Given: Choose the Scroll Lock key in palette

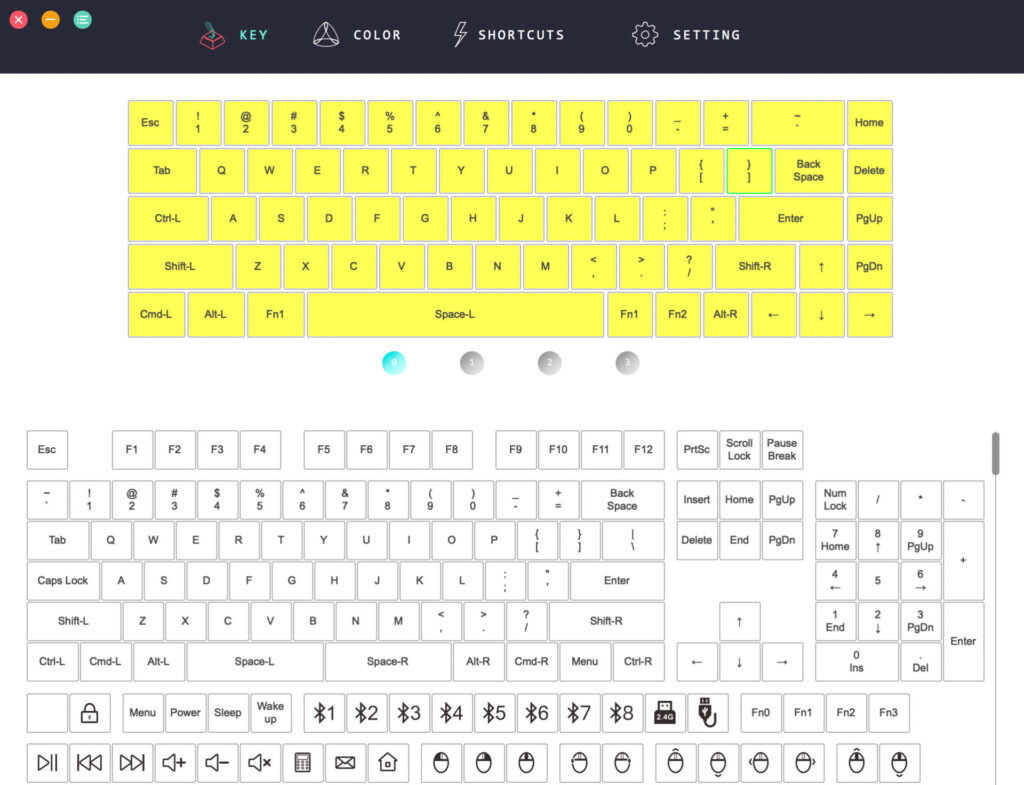Looking at the screenshot, I should [x=739, y=449].
